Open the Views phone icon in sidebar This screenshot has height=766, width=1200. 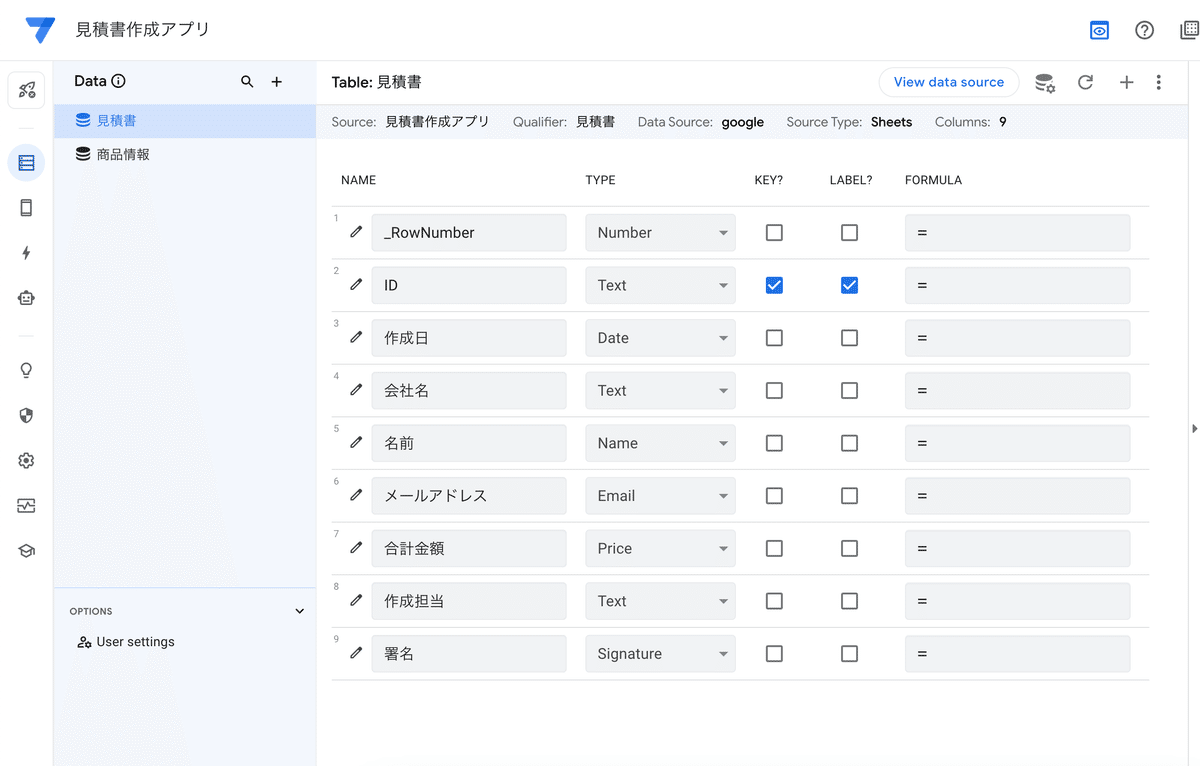(x=26, y=208)
